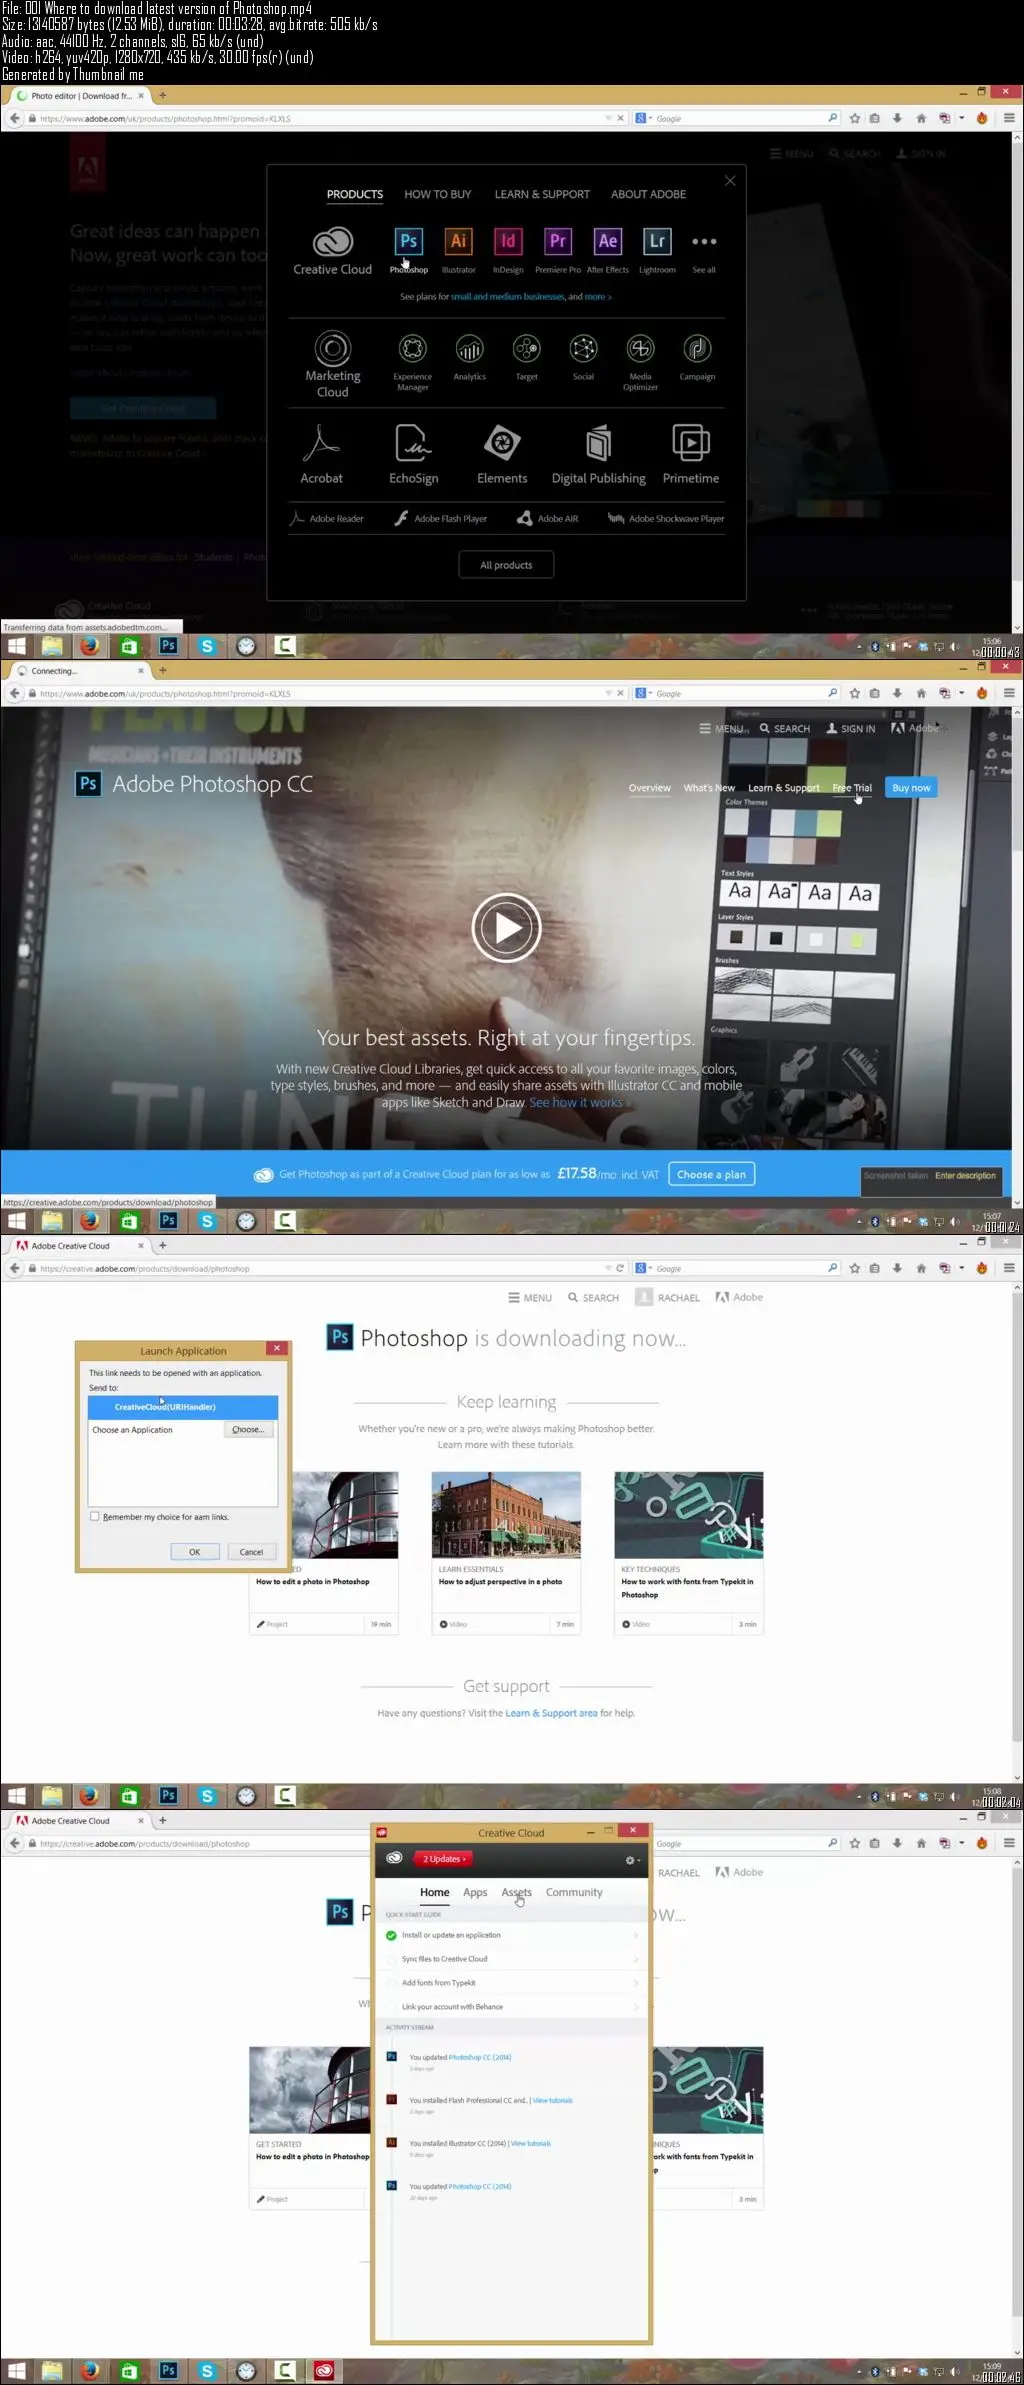
Task: Open Overview in the Photoshop CC page nav
Action: click(650, 788)
